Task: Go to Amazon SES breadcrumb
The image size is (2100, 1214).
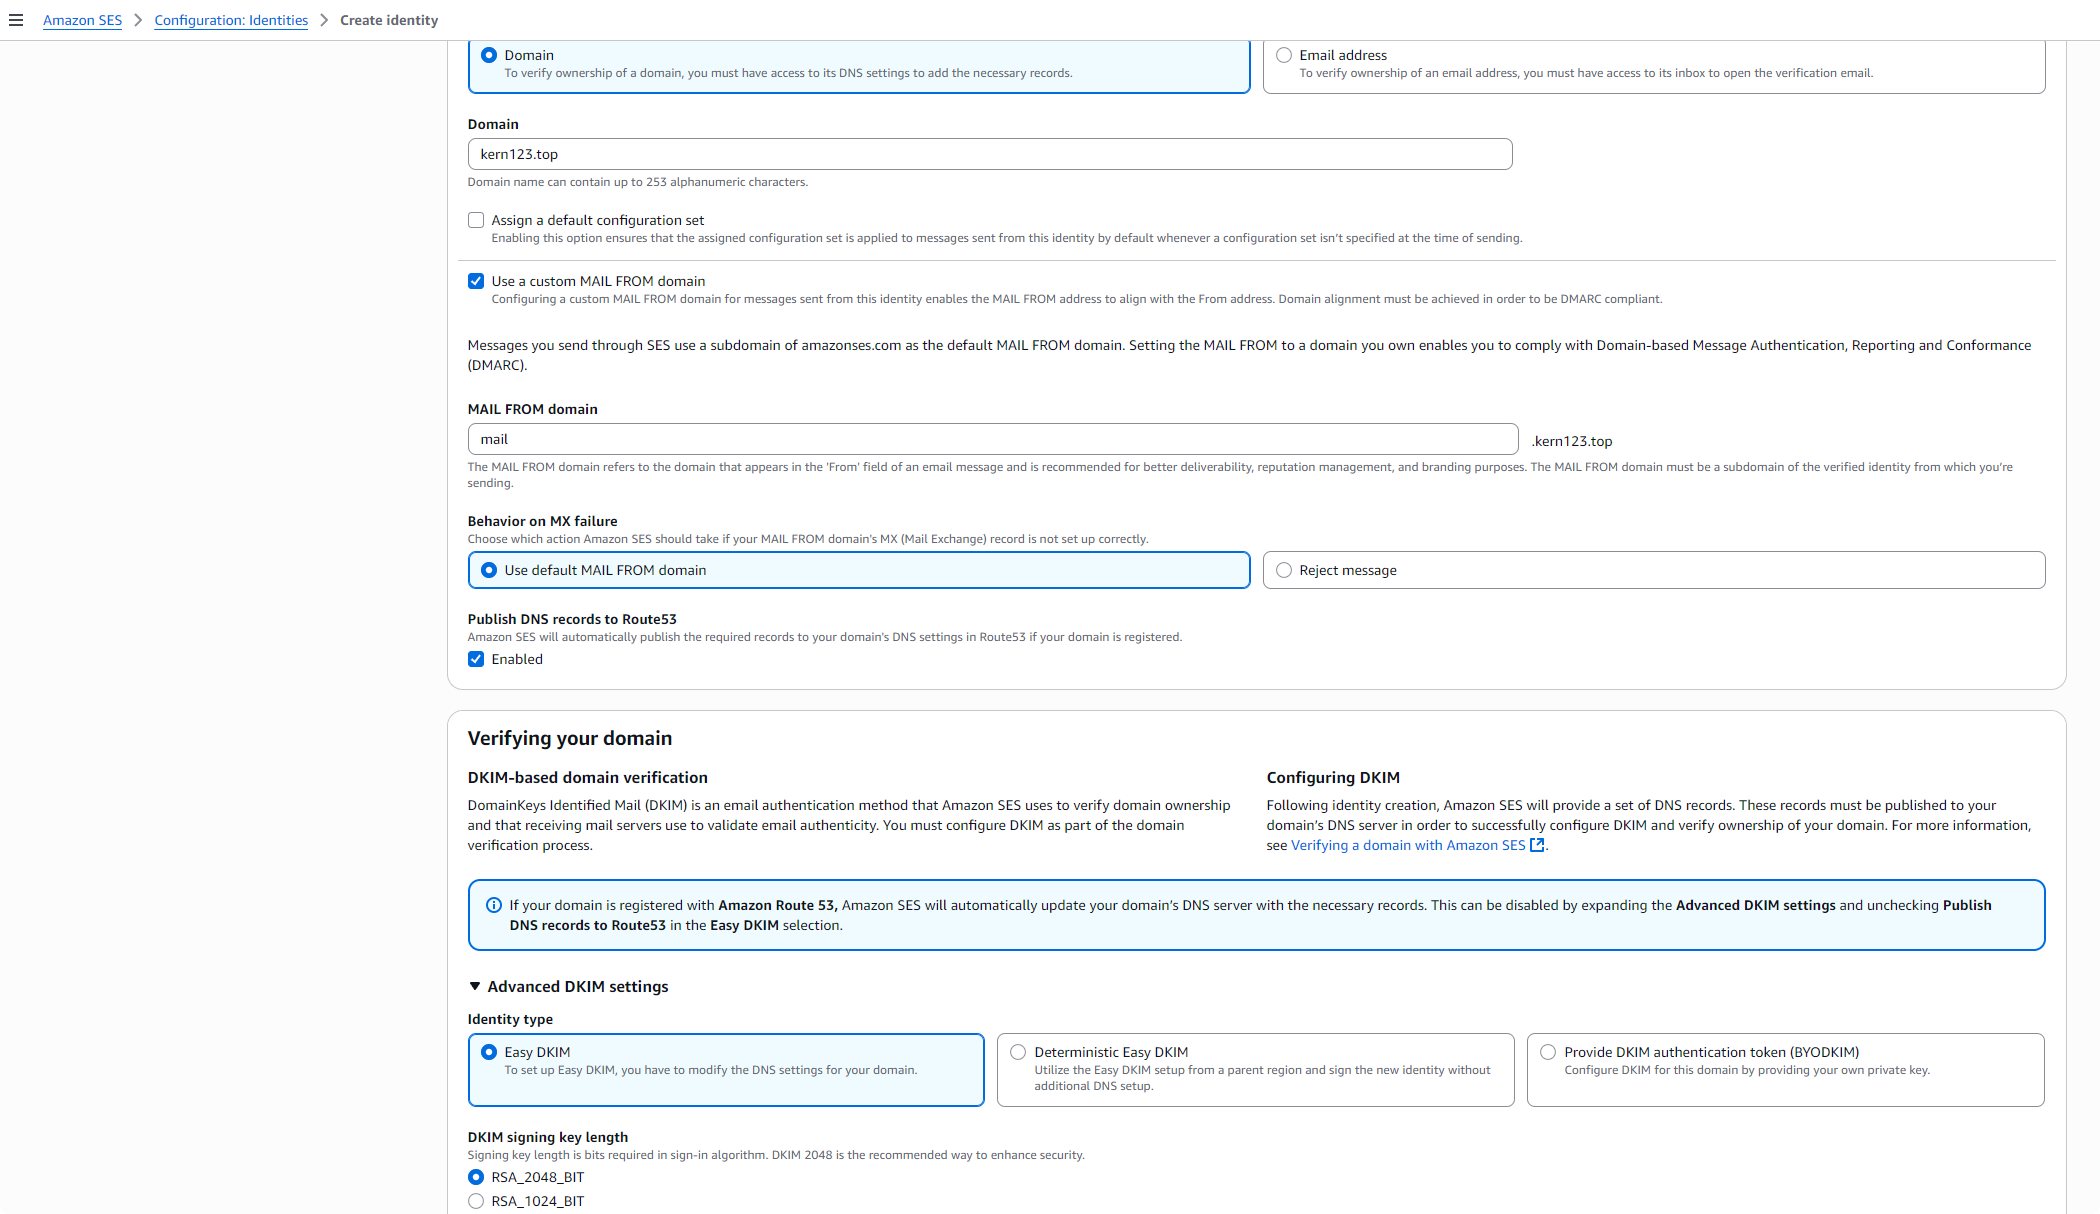Action: [x=82, y=20]
